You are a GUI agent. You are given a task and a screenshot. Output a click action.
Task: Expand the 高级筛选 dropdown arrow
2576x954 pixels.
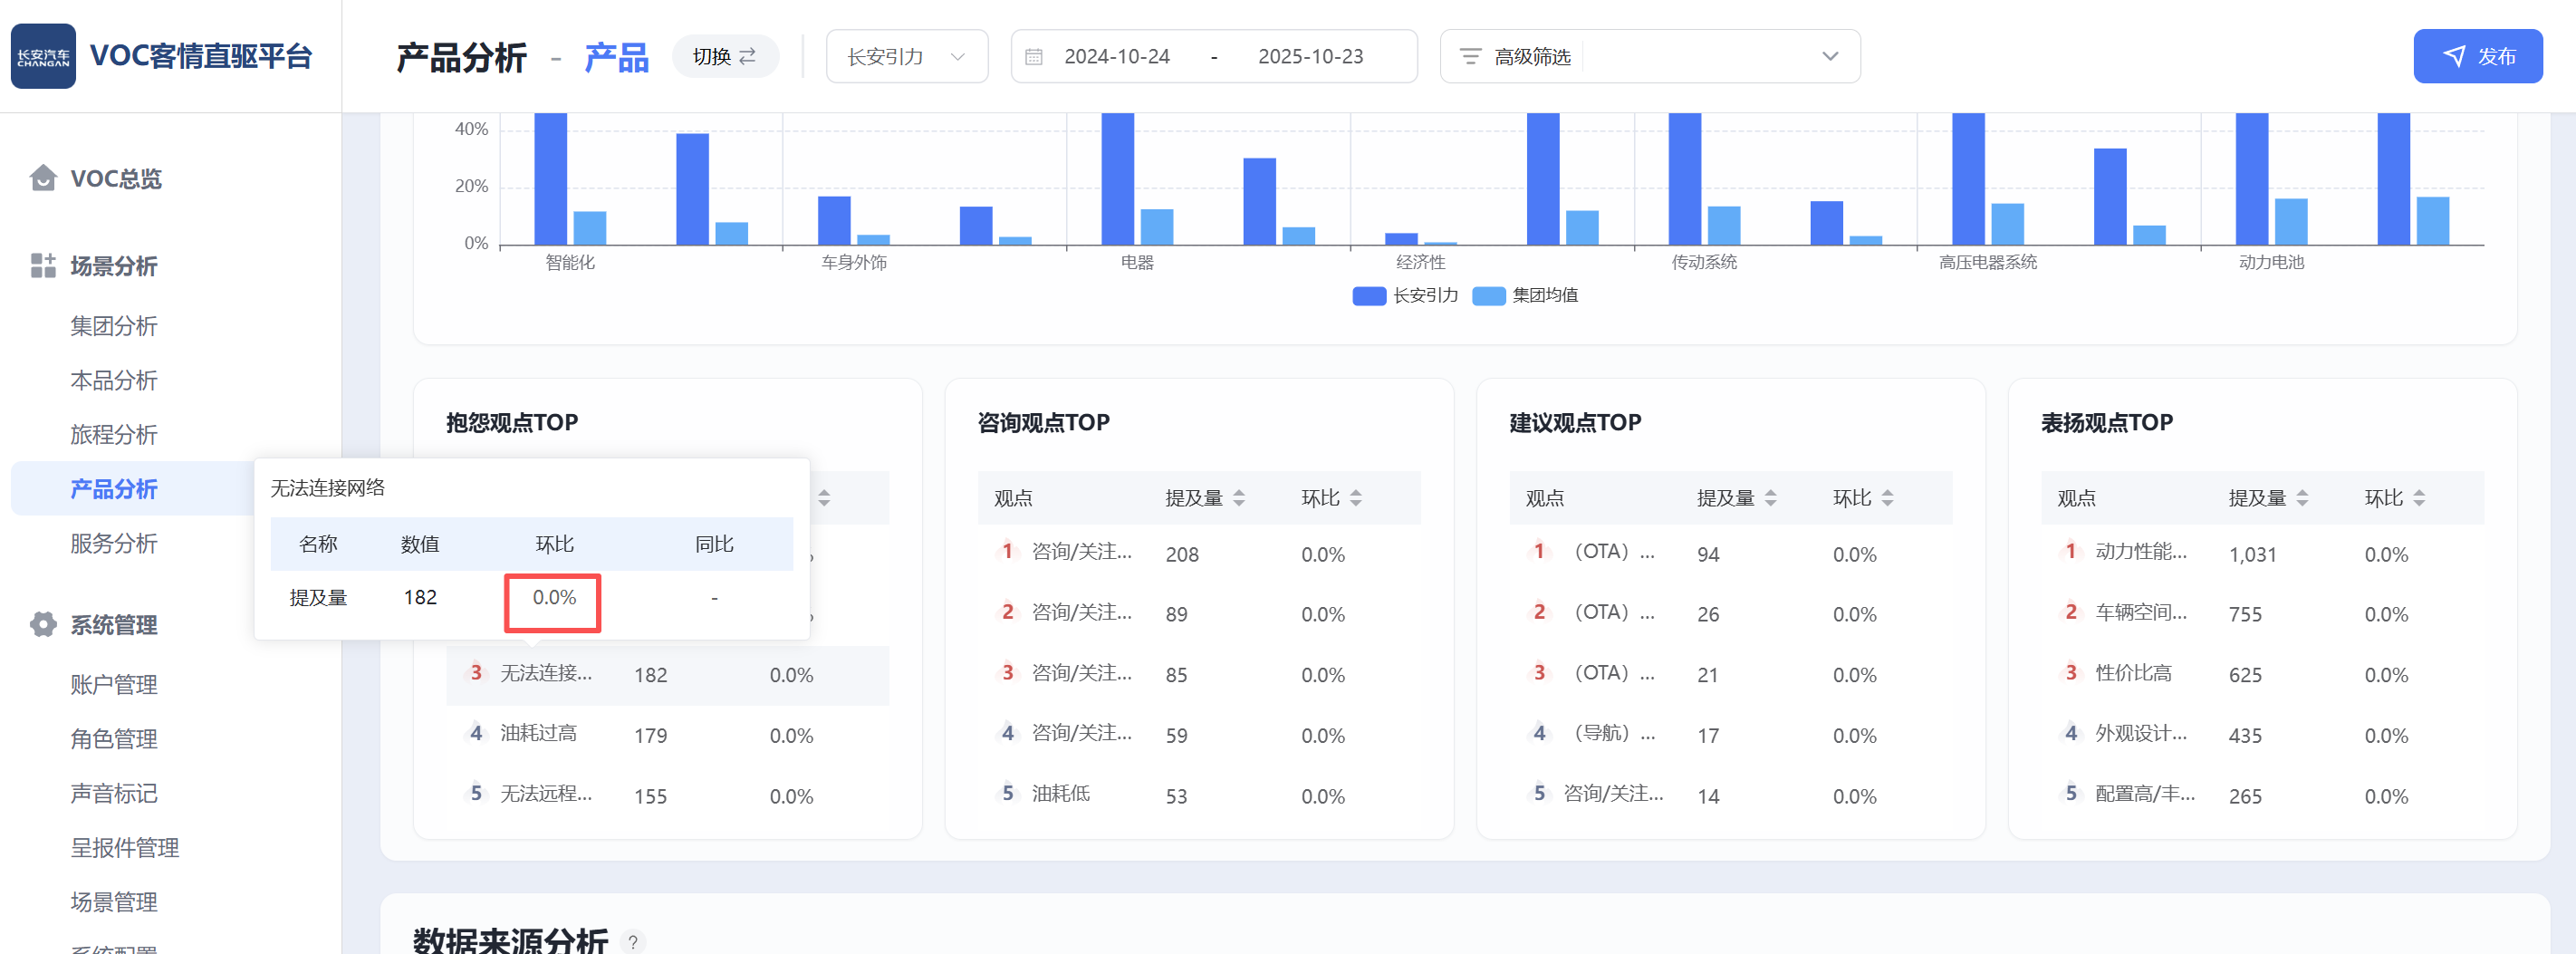pyautogui.click(x=1829, y=57)
